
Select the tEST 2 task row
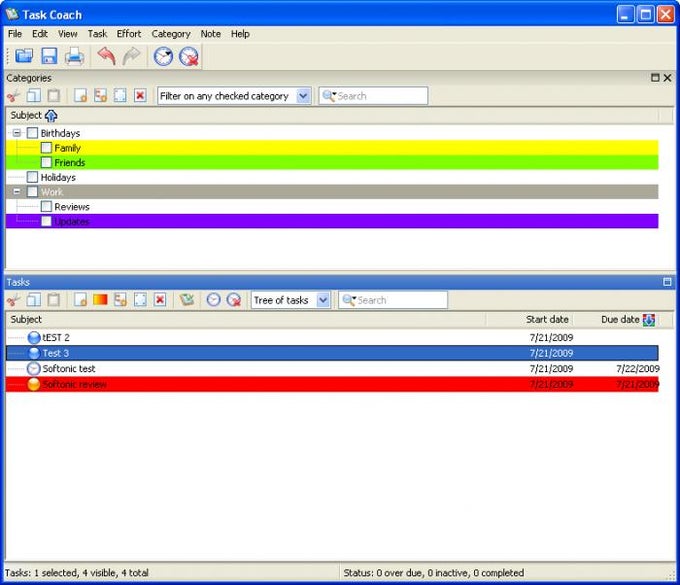332,337
